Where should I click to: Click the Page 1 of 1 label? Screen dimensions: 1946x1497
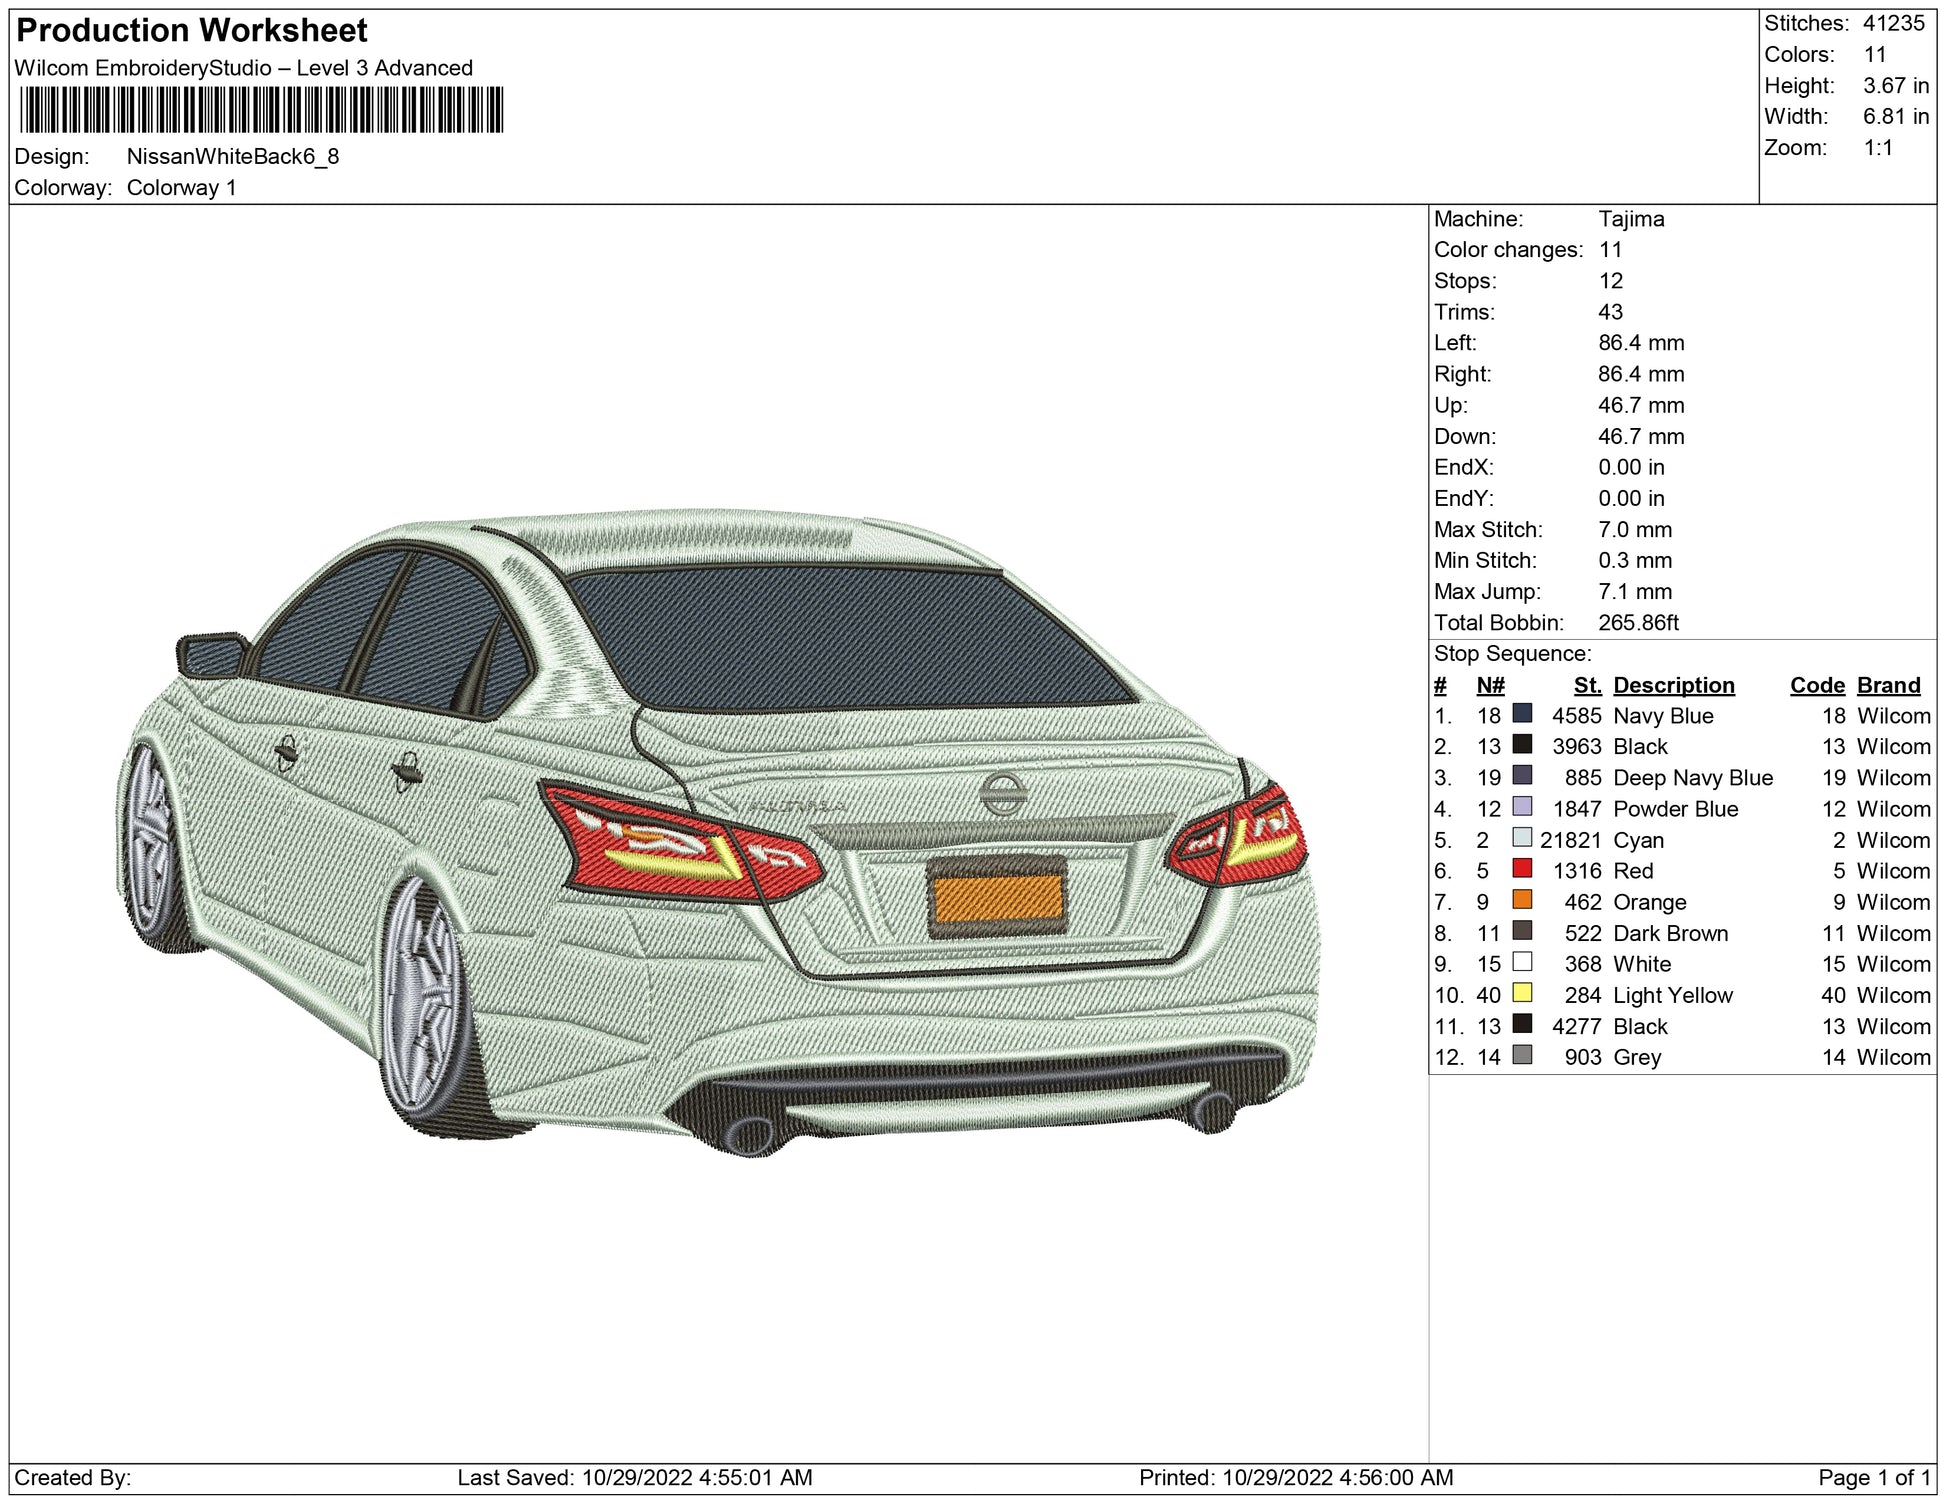click(1874, 1477)
